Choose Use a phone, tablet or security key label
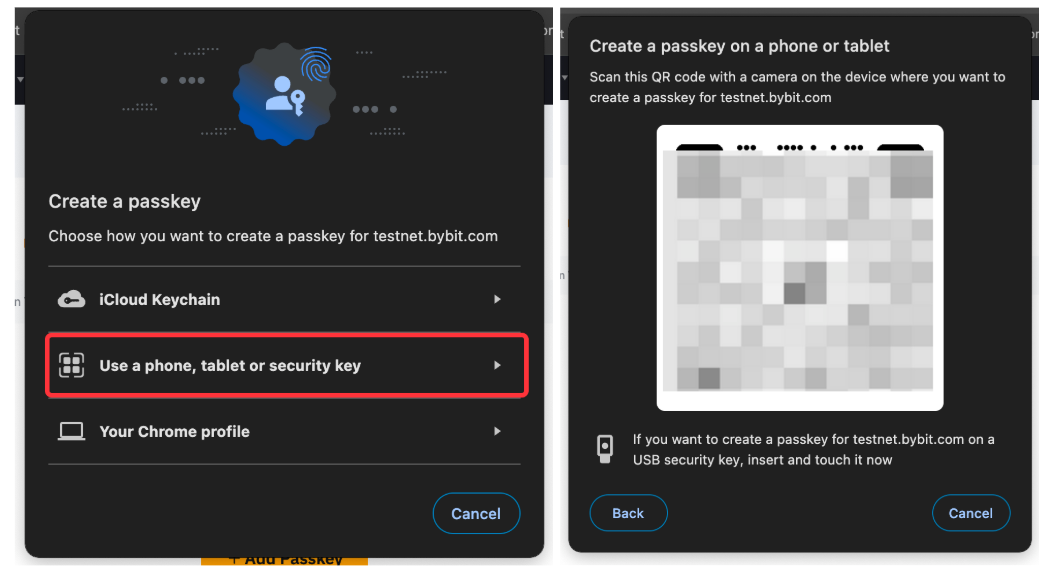The width and height of the screenshot is (1040, 568). click(230, 366)
